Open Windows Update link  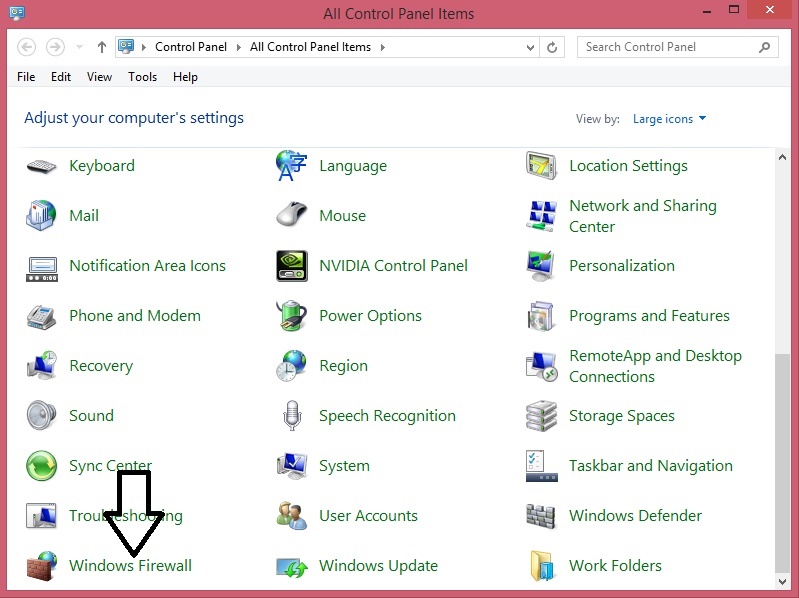coord(379,565)
